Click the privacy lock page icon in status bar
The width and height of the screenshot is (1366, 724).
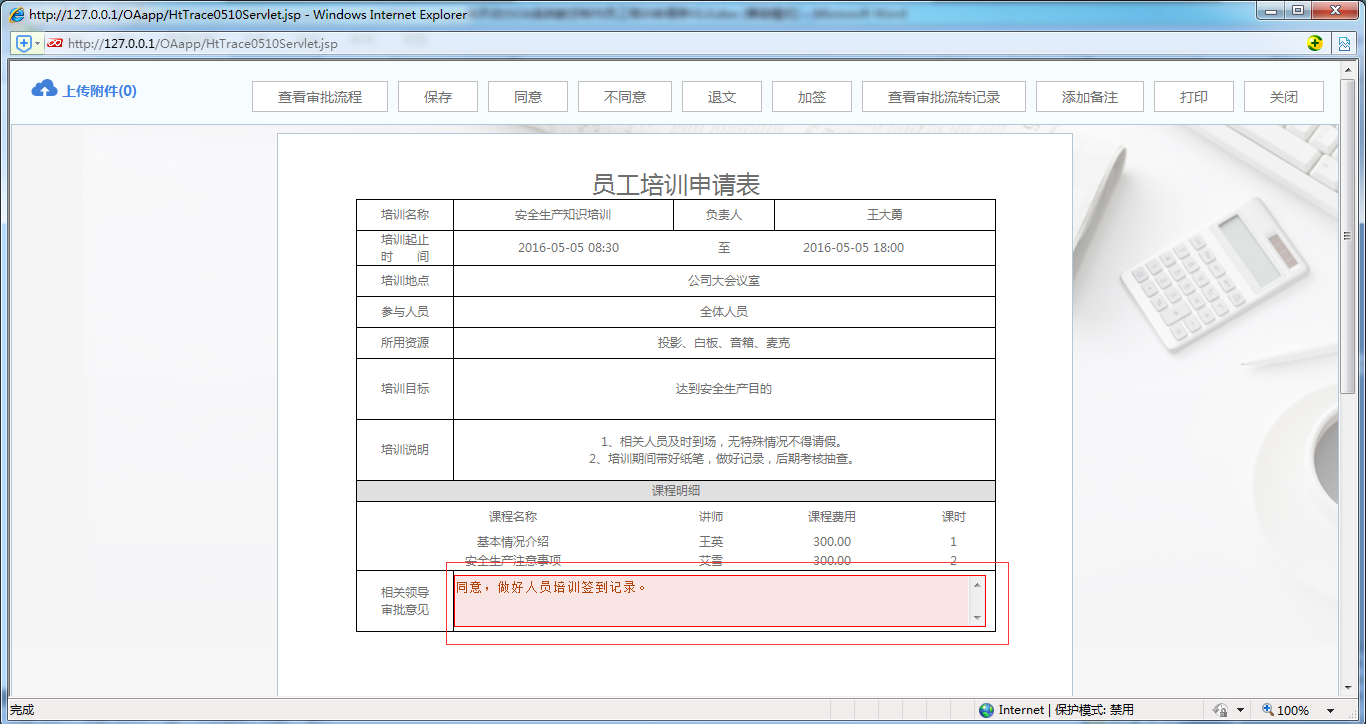(1219, 709)
